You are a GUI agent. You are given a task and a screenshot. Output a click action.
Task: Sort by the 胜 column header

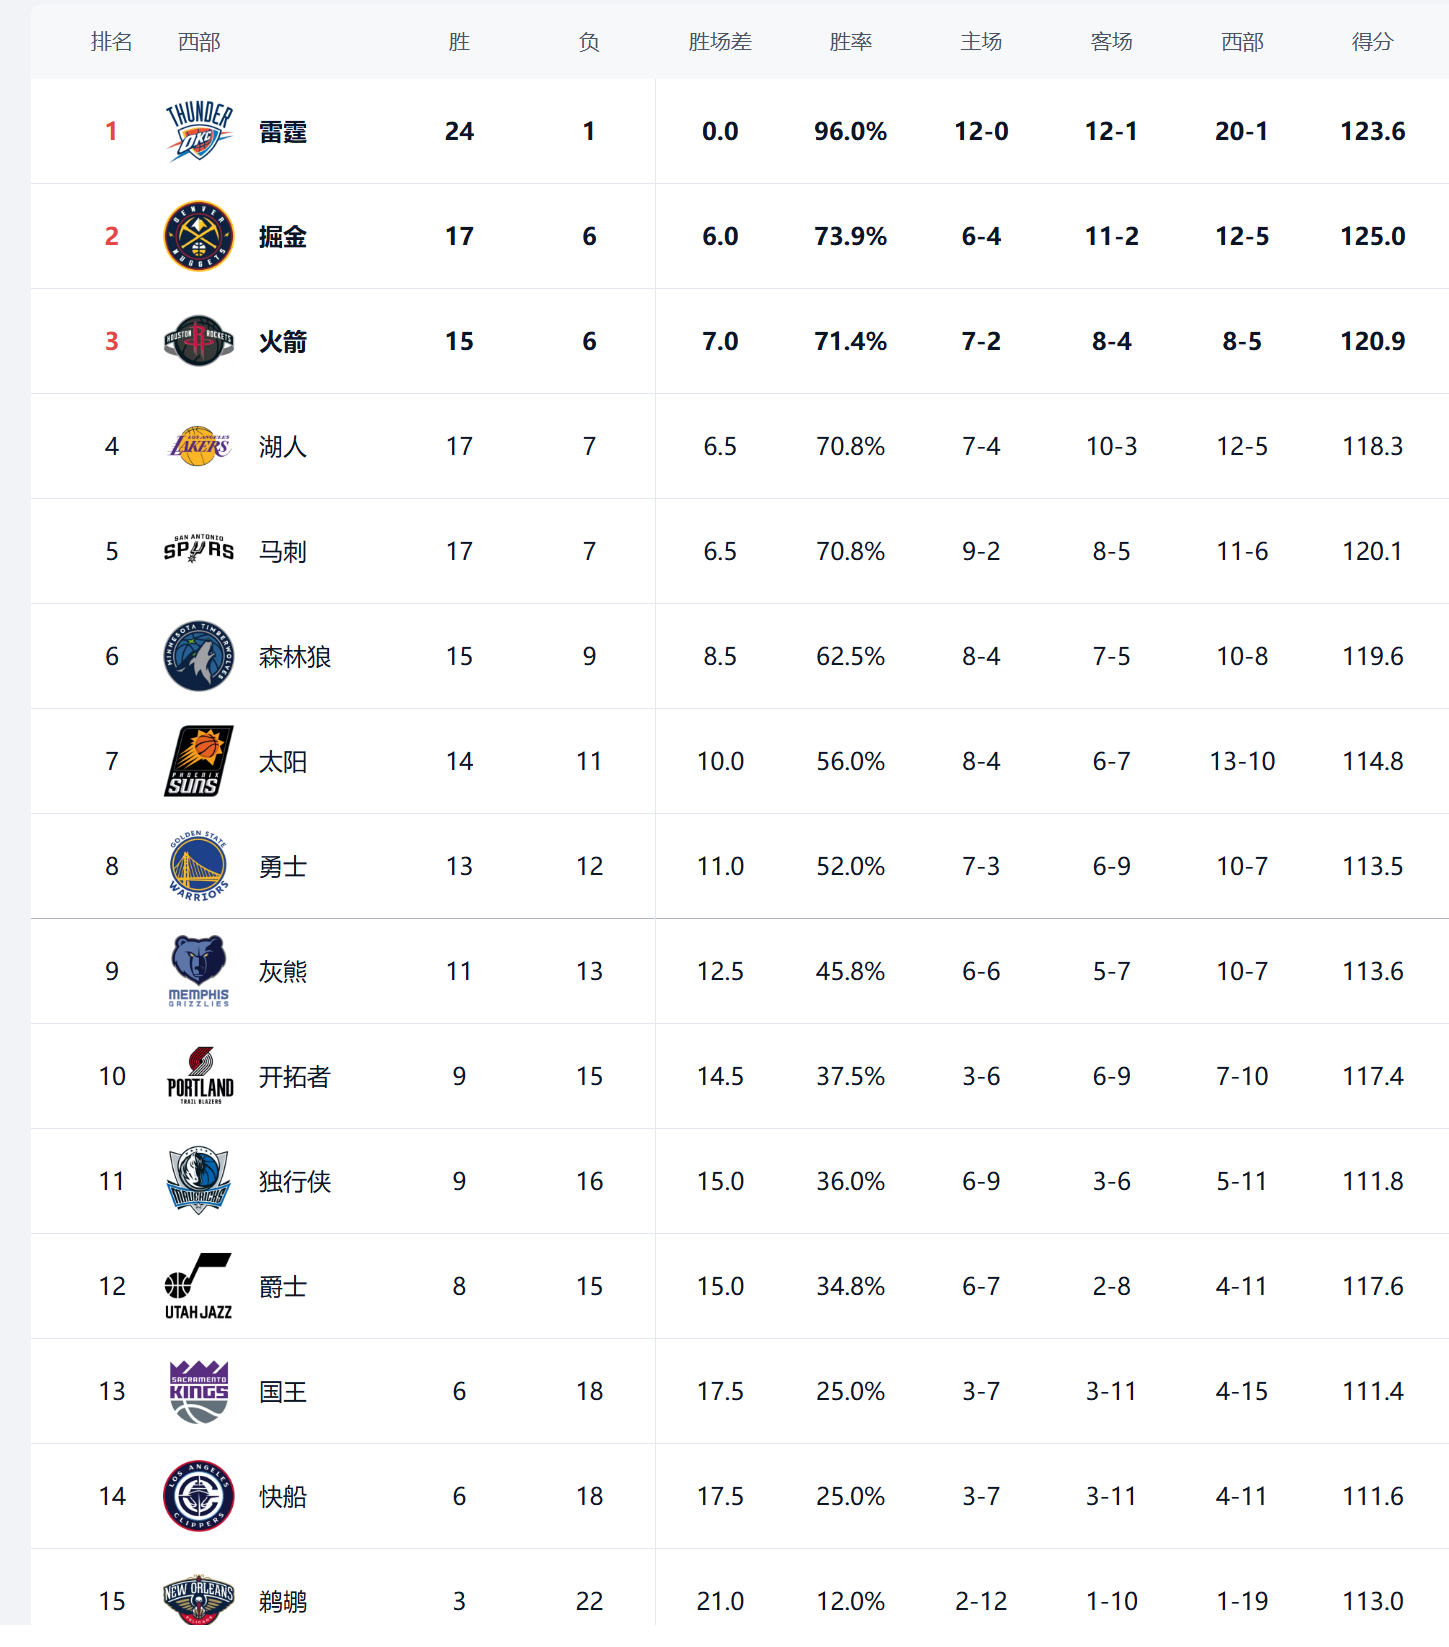pos(459,42)
